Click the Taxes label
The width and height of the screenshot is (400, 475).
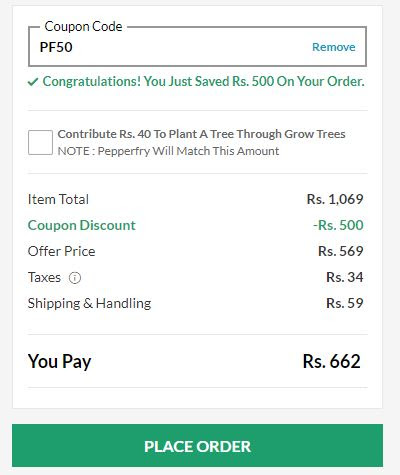[44, 277]
